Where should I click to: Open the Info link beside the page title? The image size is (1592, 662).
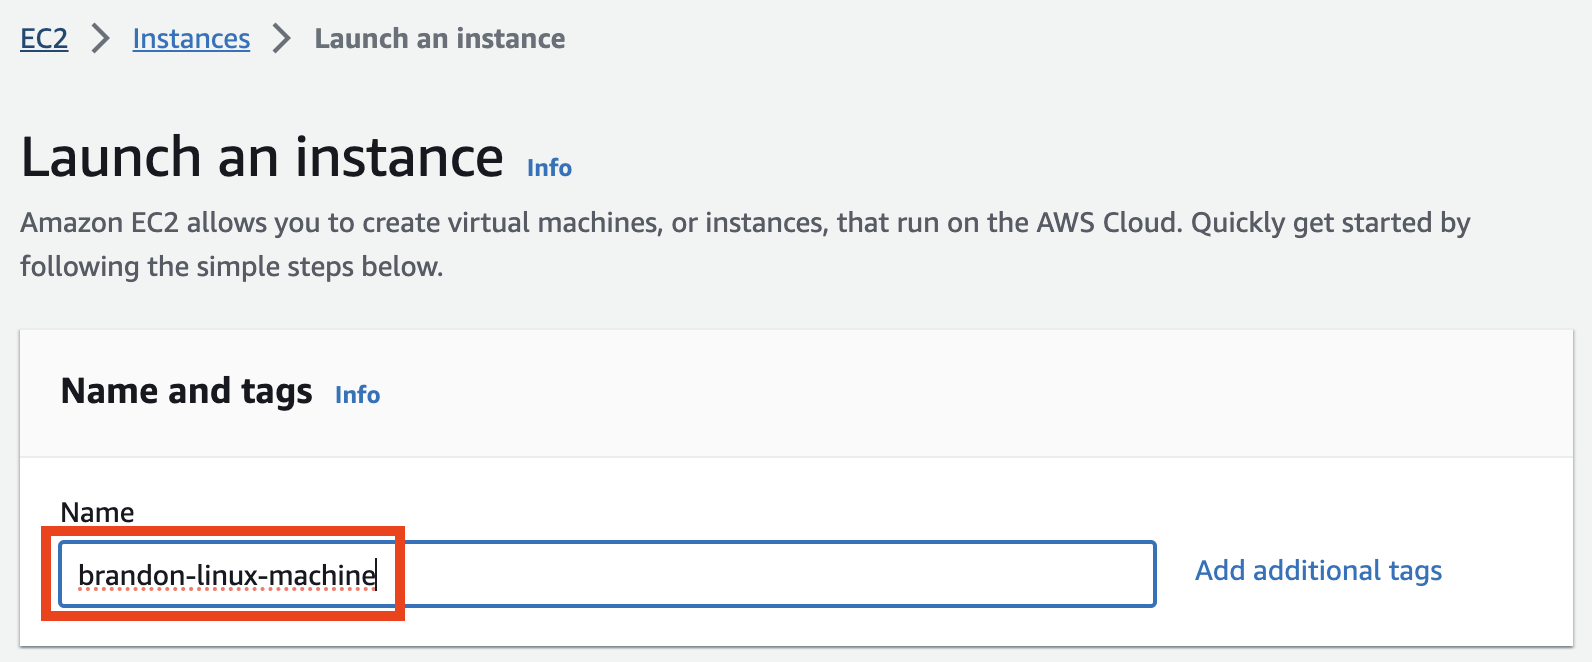point(549,168)
